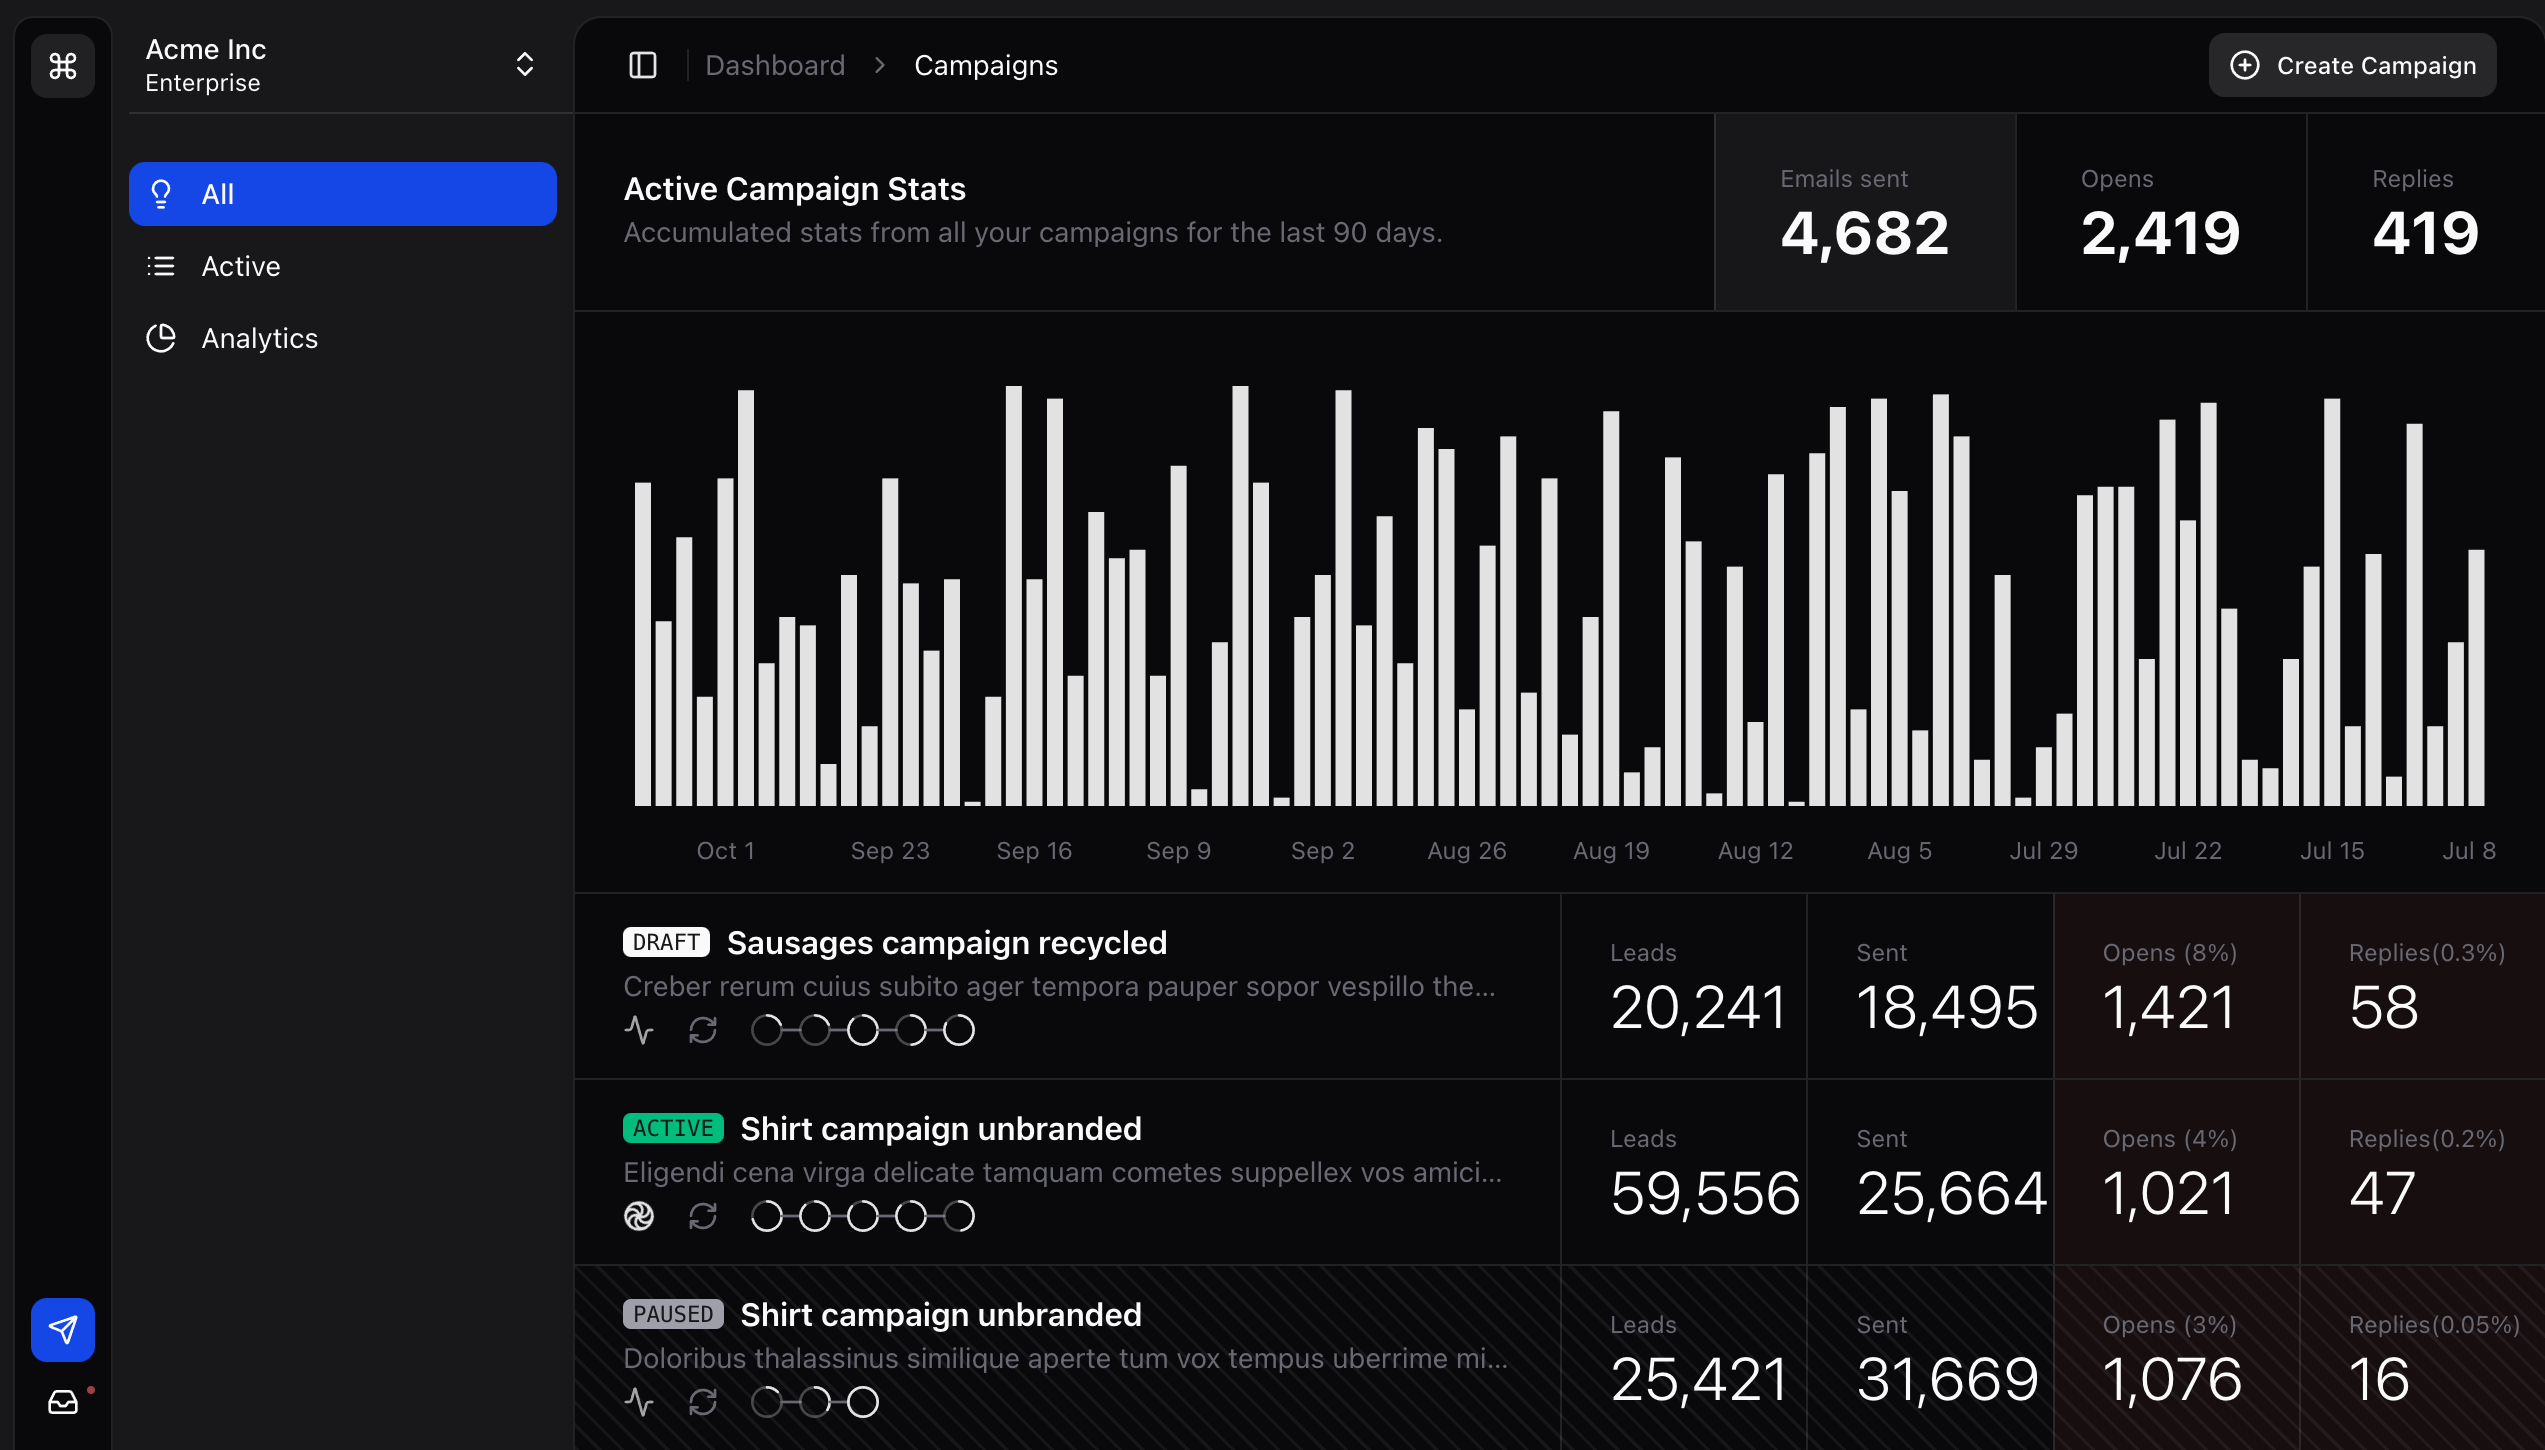
Task: Click refresh icon on paused Shirt campaign
Action: [703, 1402]
